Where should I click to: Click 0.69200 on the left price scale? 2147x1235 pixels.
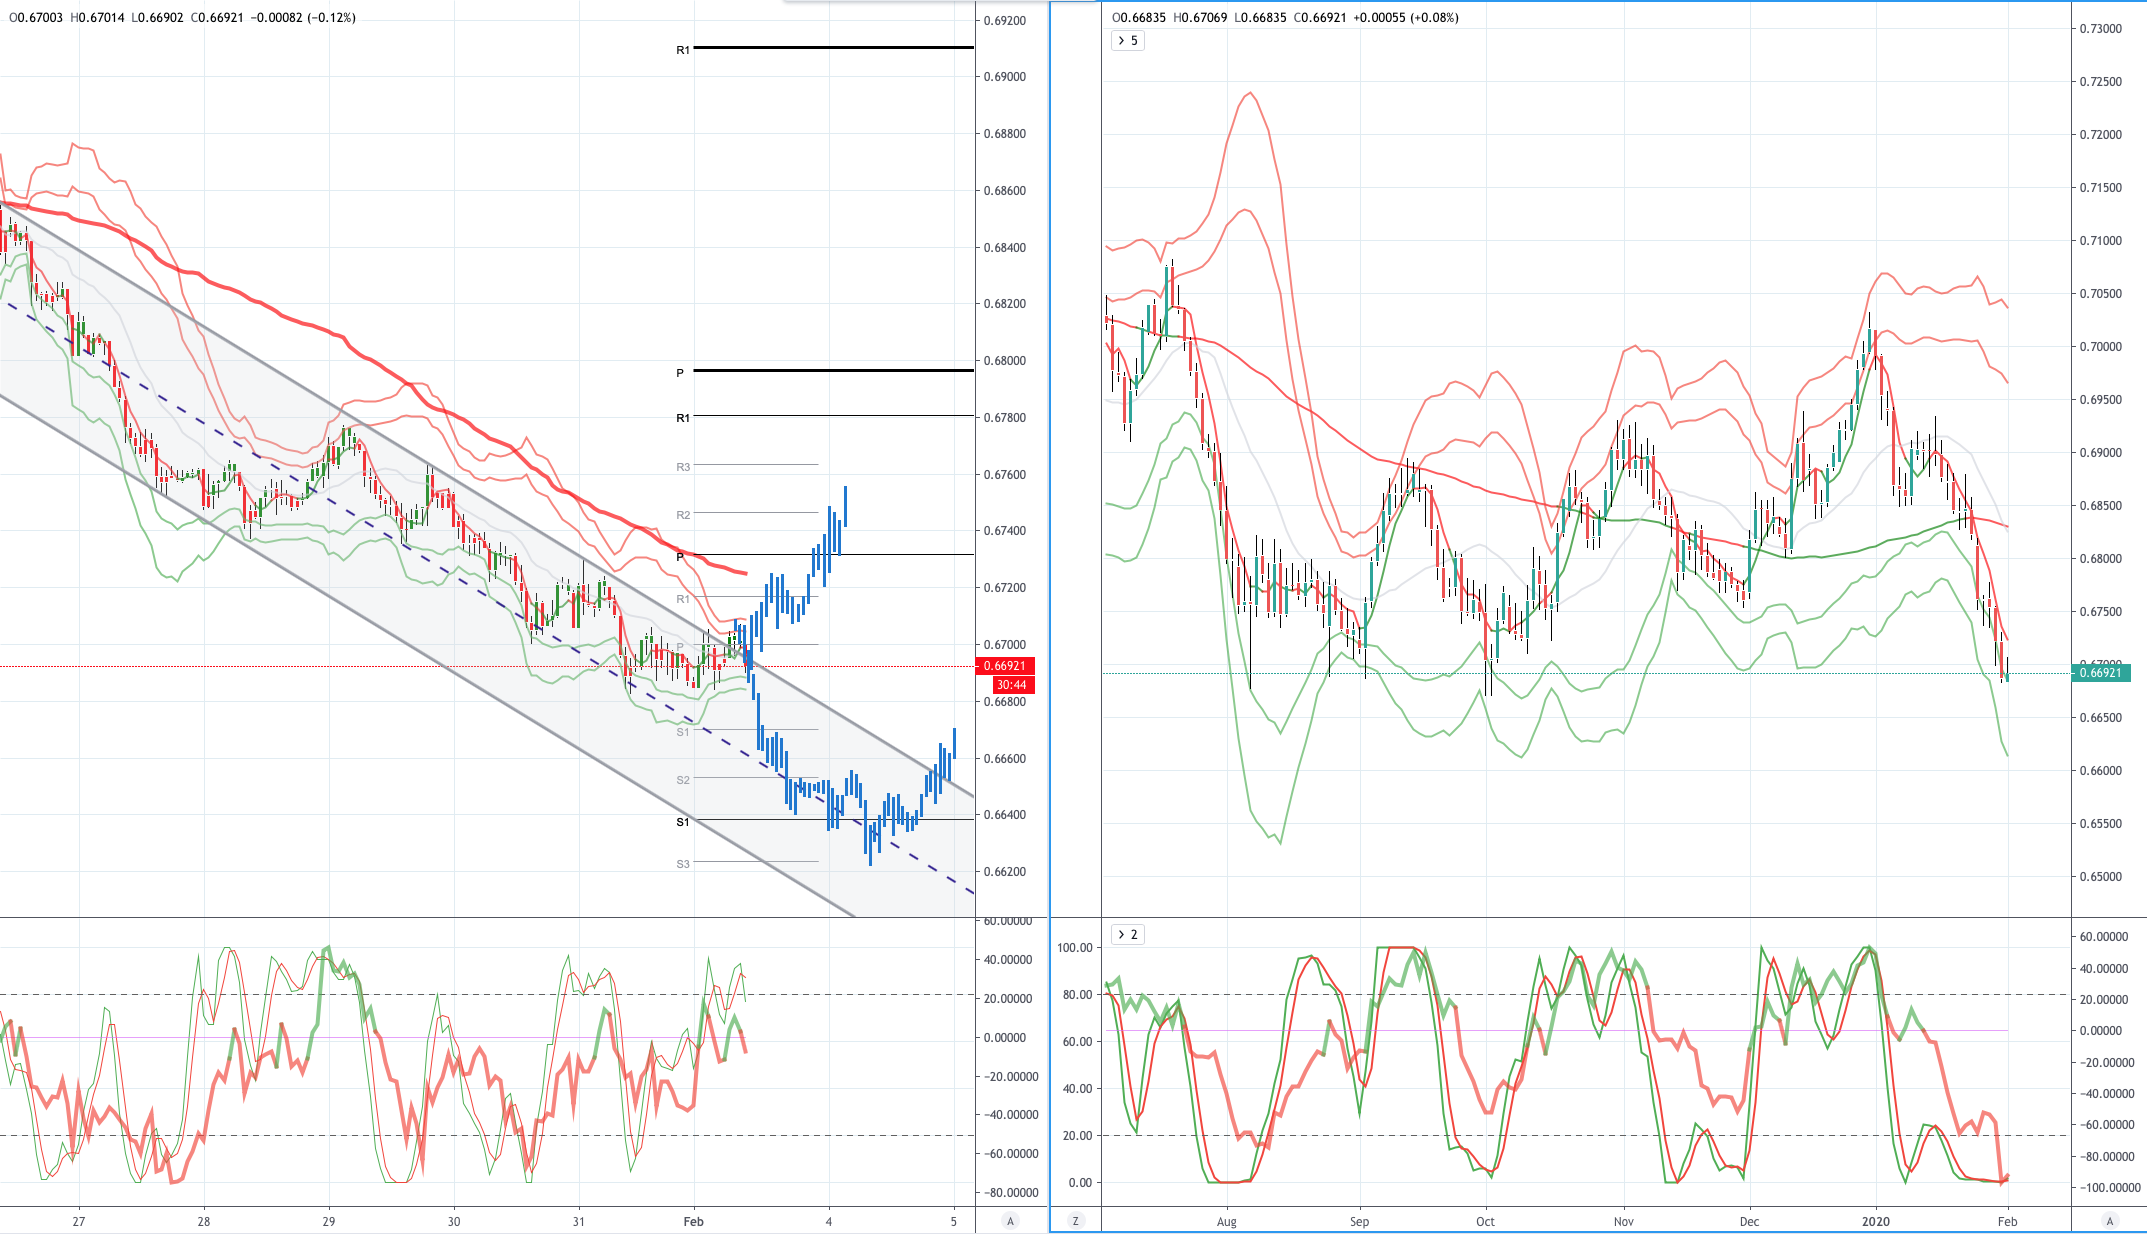[1005, 20]
